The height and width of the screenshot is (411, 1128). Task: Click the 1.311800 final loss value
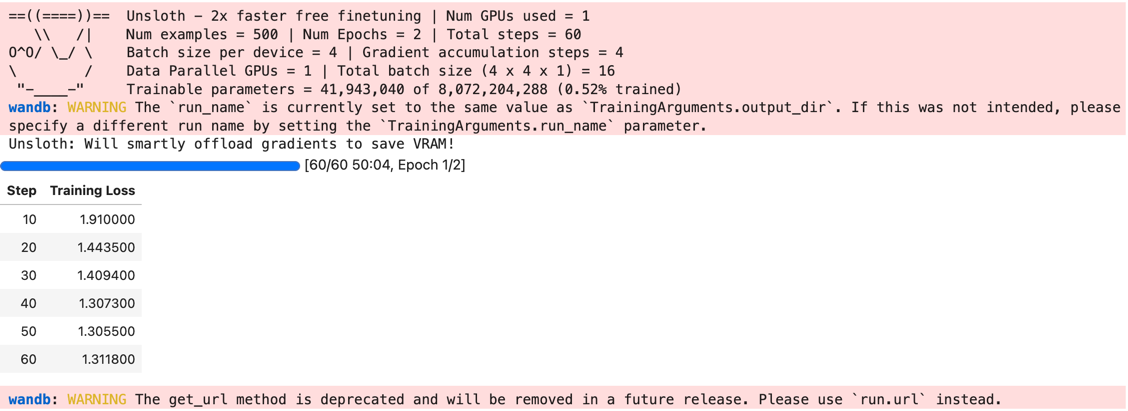click(108, 360)
